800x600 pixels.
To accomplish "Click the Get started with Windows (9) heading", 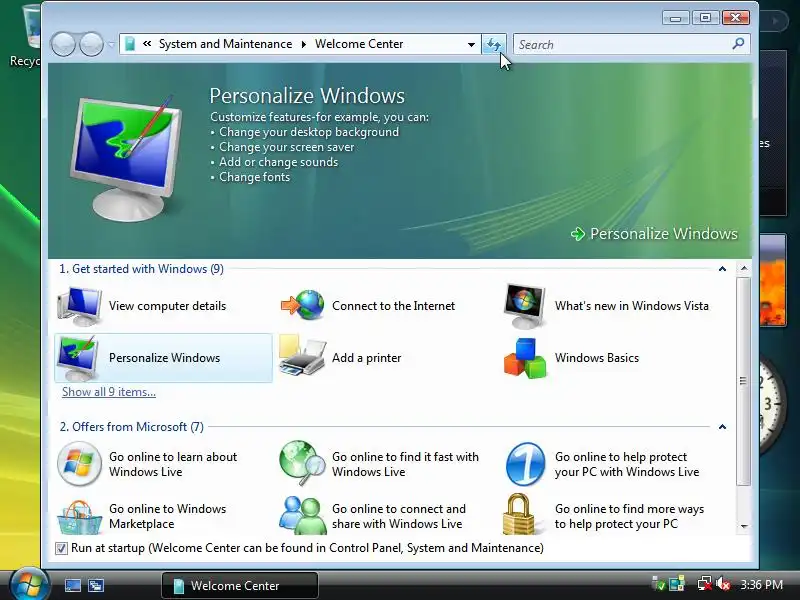I will [x=141, y=269].
